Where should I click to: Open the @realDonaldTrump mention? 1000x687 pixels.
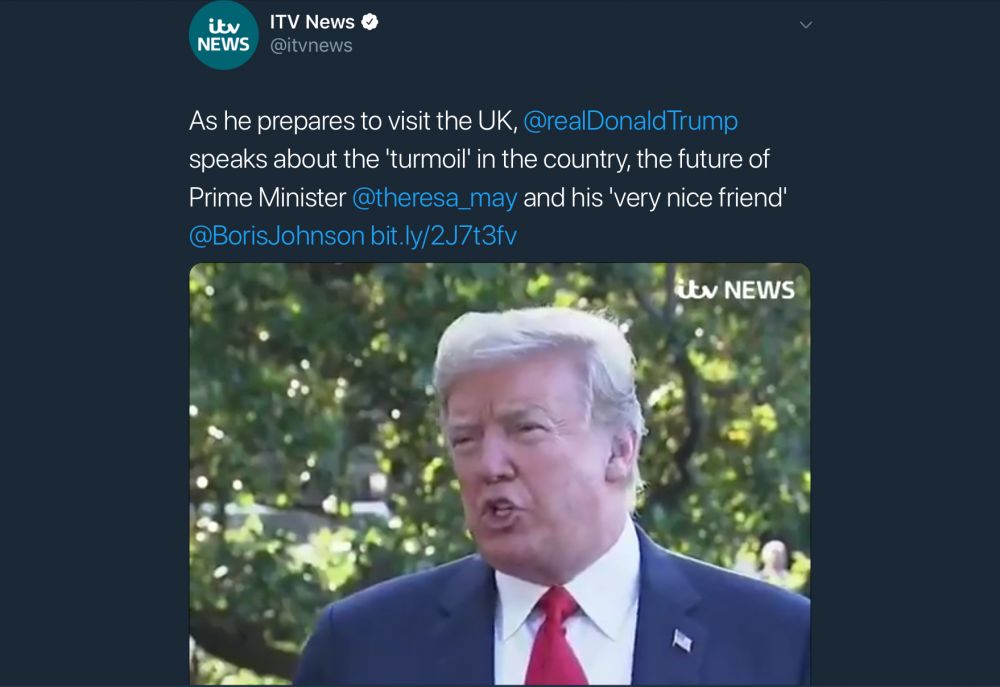tap(631, 121)
